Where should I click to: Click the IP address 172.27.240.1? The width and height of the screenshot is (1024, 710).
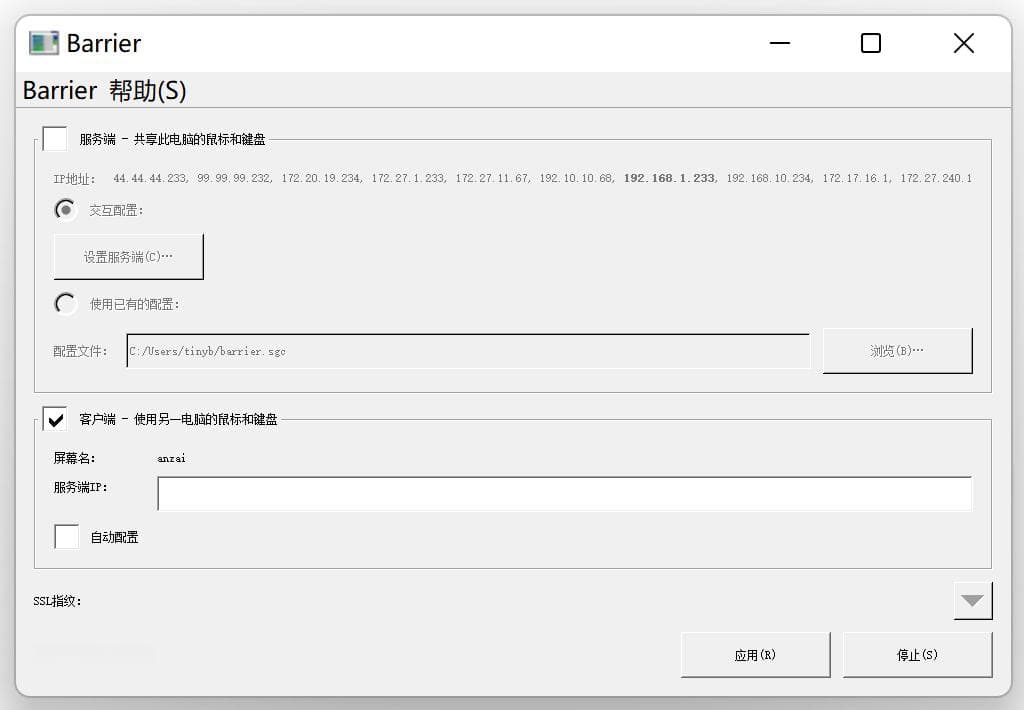pyautogui.click(x=936, y=178)
